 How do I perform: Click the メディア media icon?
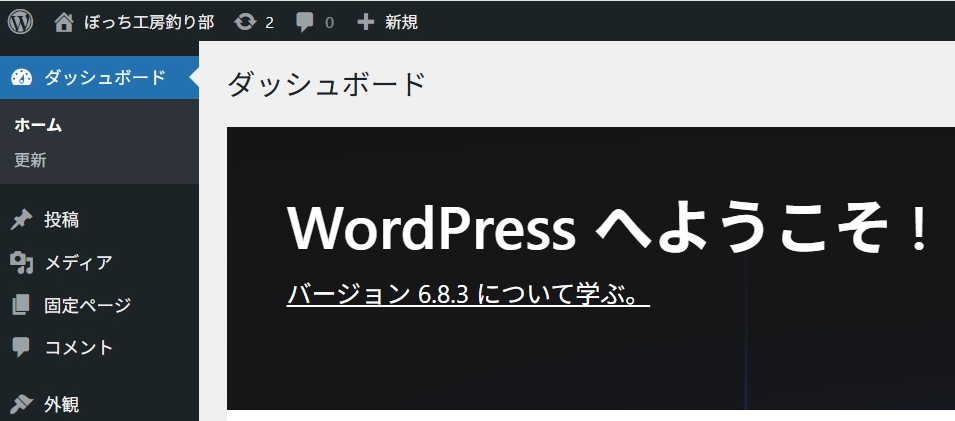point(22,263)
